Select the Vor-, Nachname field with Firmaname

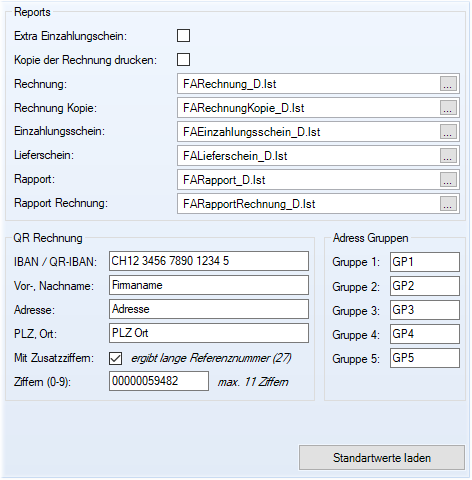(209, 285)
